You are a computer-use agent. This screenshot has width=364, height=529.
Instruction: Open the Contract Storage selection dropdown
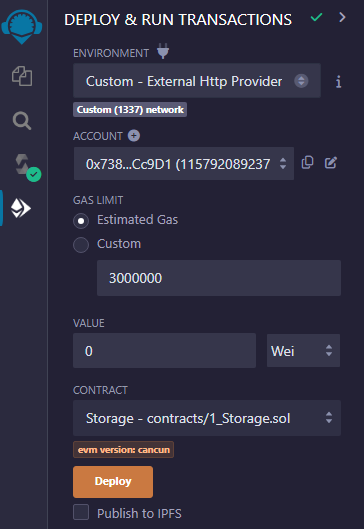207,418
